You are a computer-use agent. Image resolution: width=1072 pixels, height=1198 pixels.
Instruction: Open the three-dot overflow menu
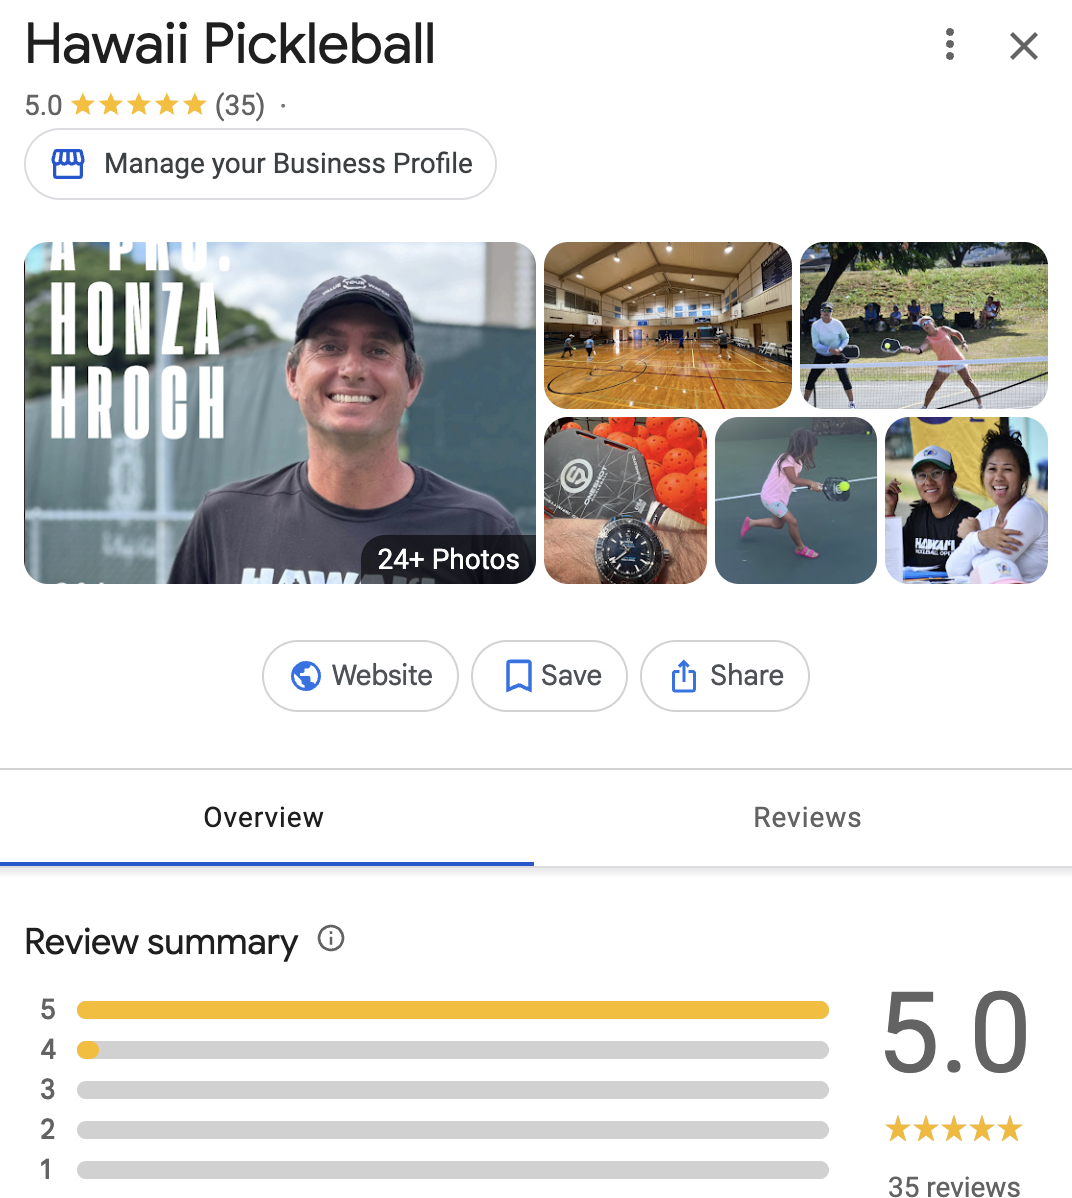pyautogui.click(x=948, y=45)
